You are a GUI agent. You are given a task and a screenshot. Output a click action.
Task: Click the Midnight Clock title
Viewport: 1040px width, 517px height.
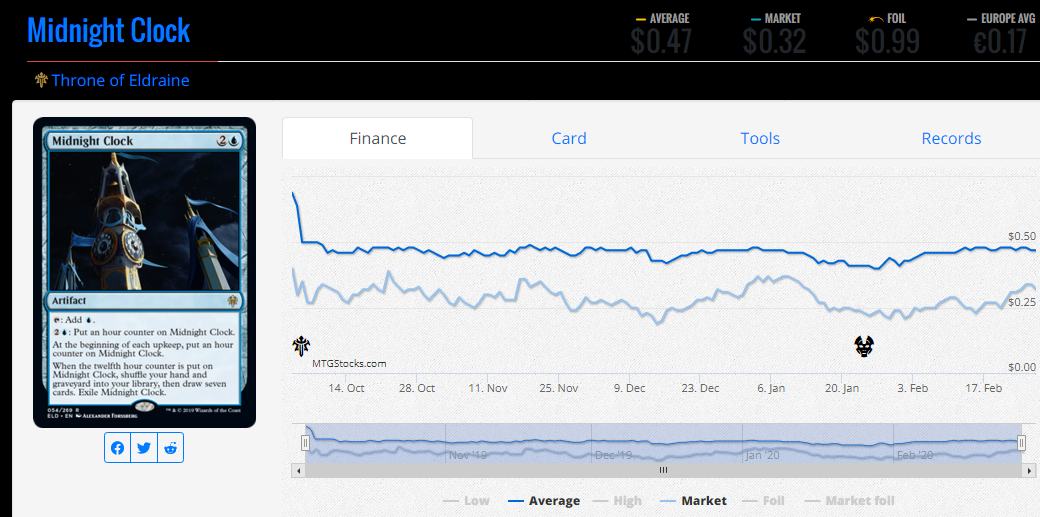(109, 31)
